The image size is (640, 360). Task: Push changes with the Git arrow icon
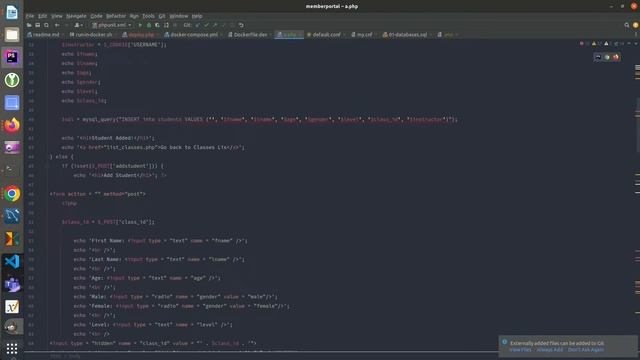click(x=215, y=25)
